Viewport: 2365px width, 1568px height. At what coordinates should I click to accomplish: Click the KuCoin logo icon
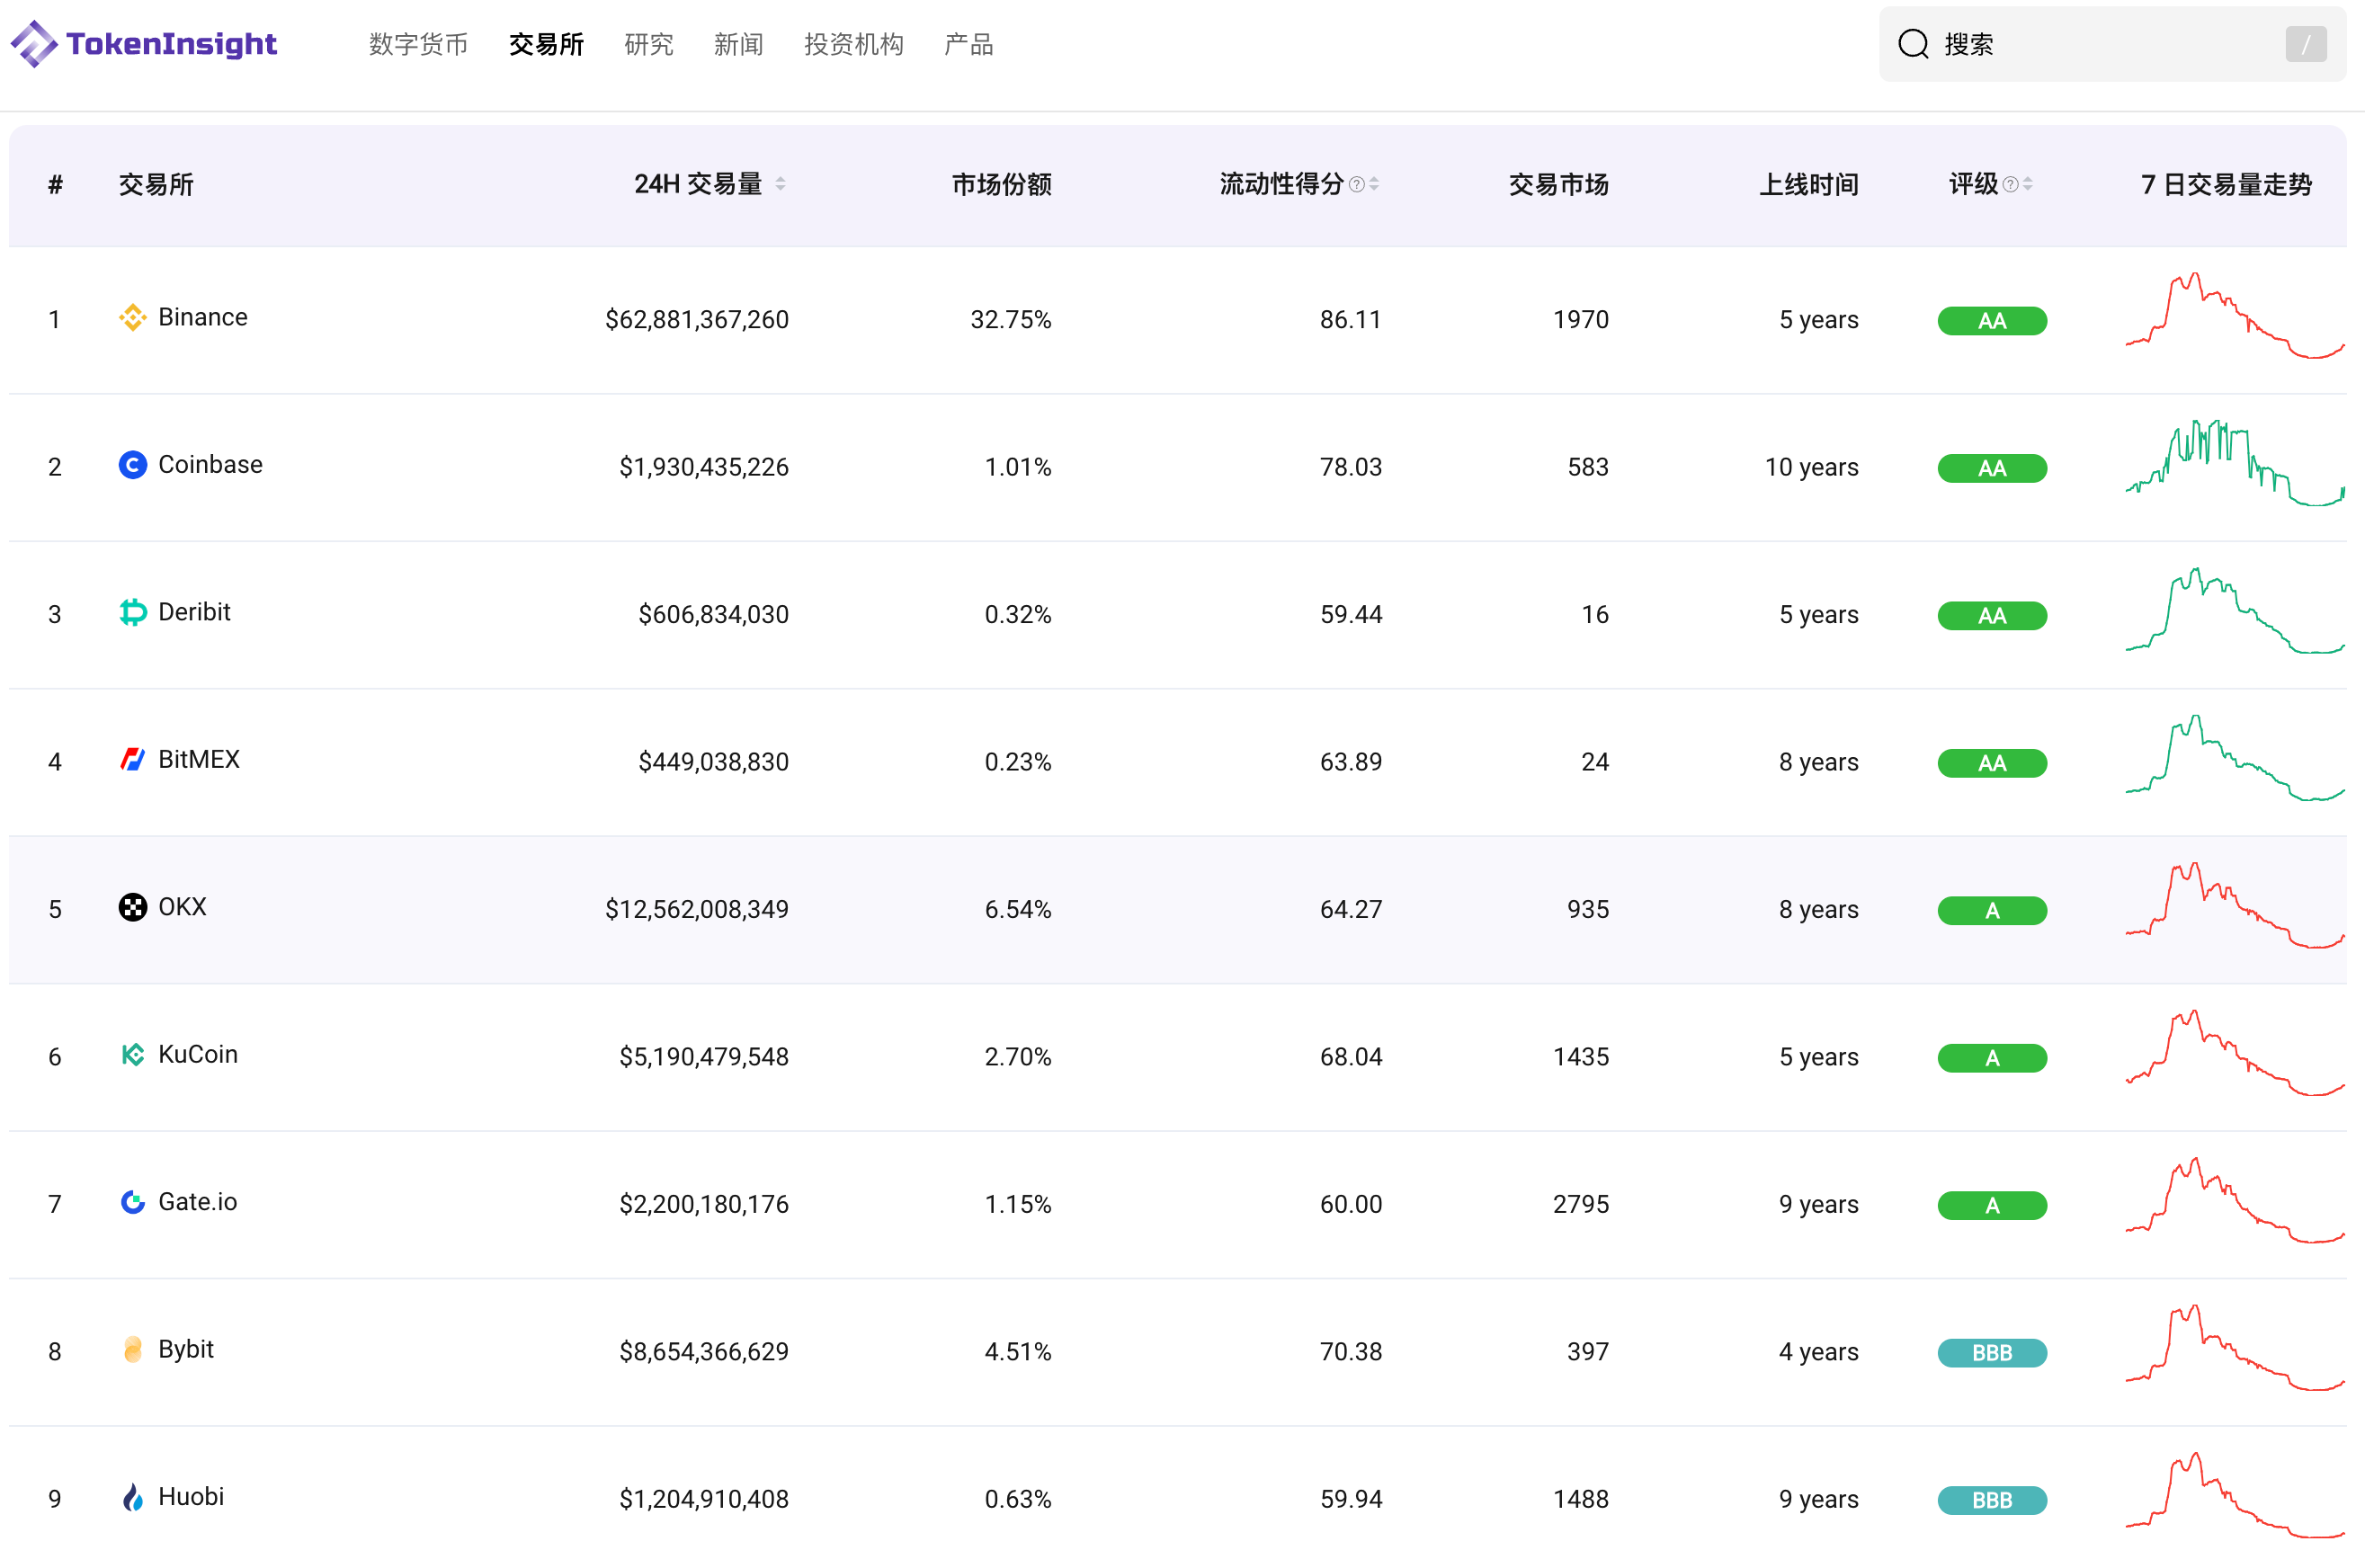(132, 1055)
